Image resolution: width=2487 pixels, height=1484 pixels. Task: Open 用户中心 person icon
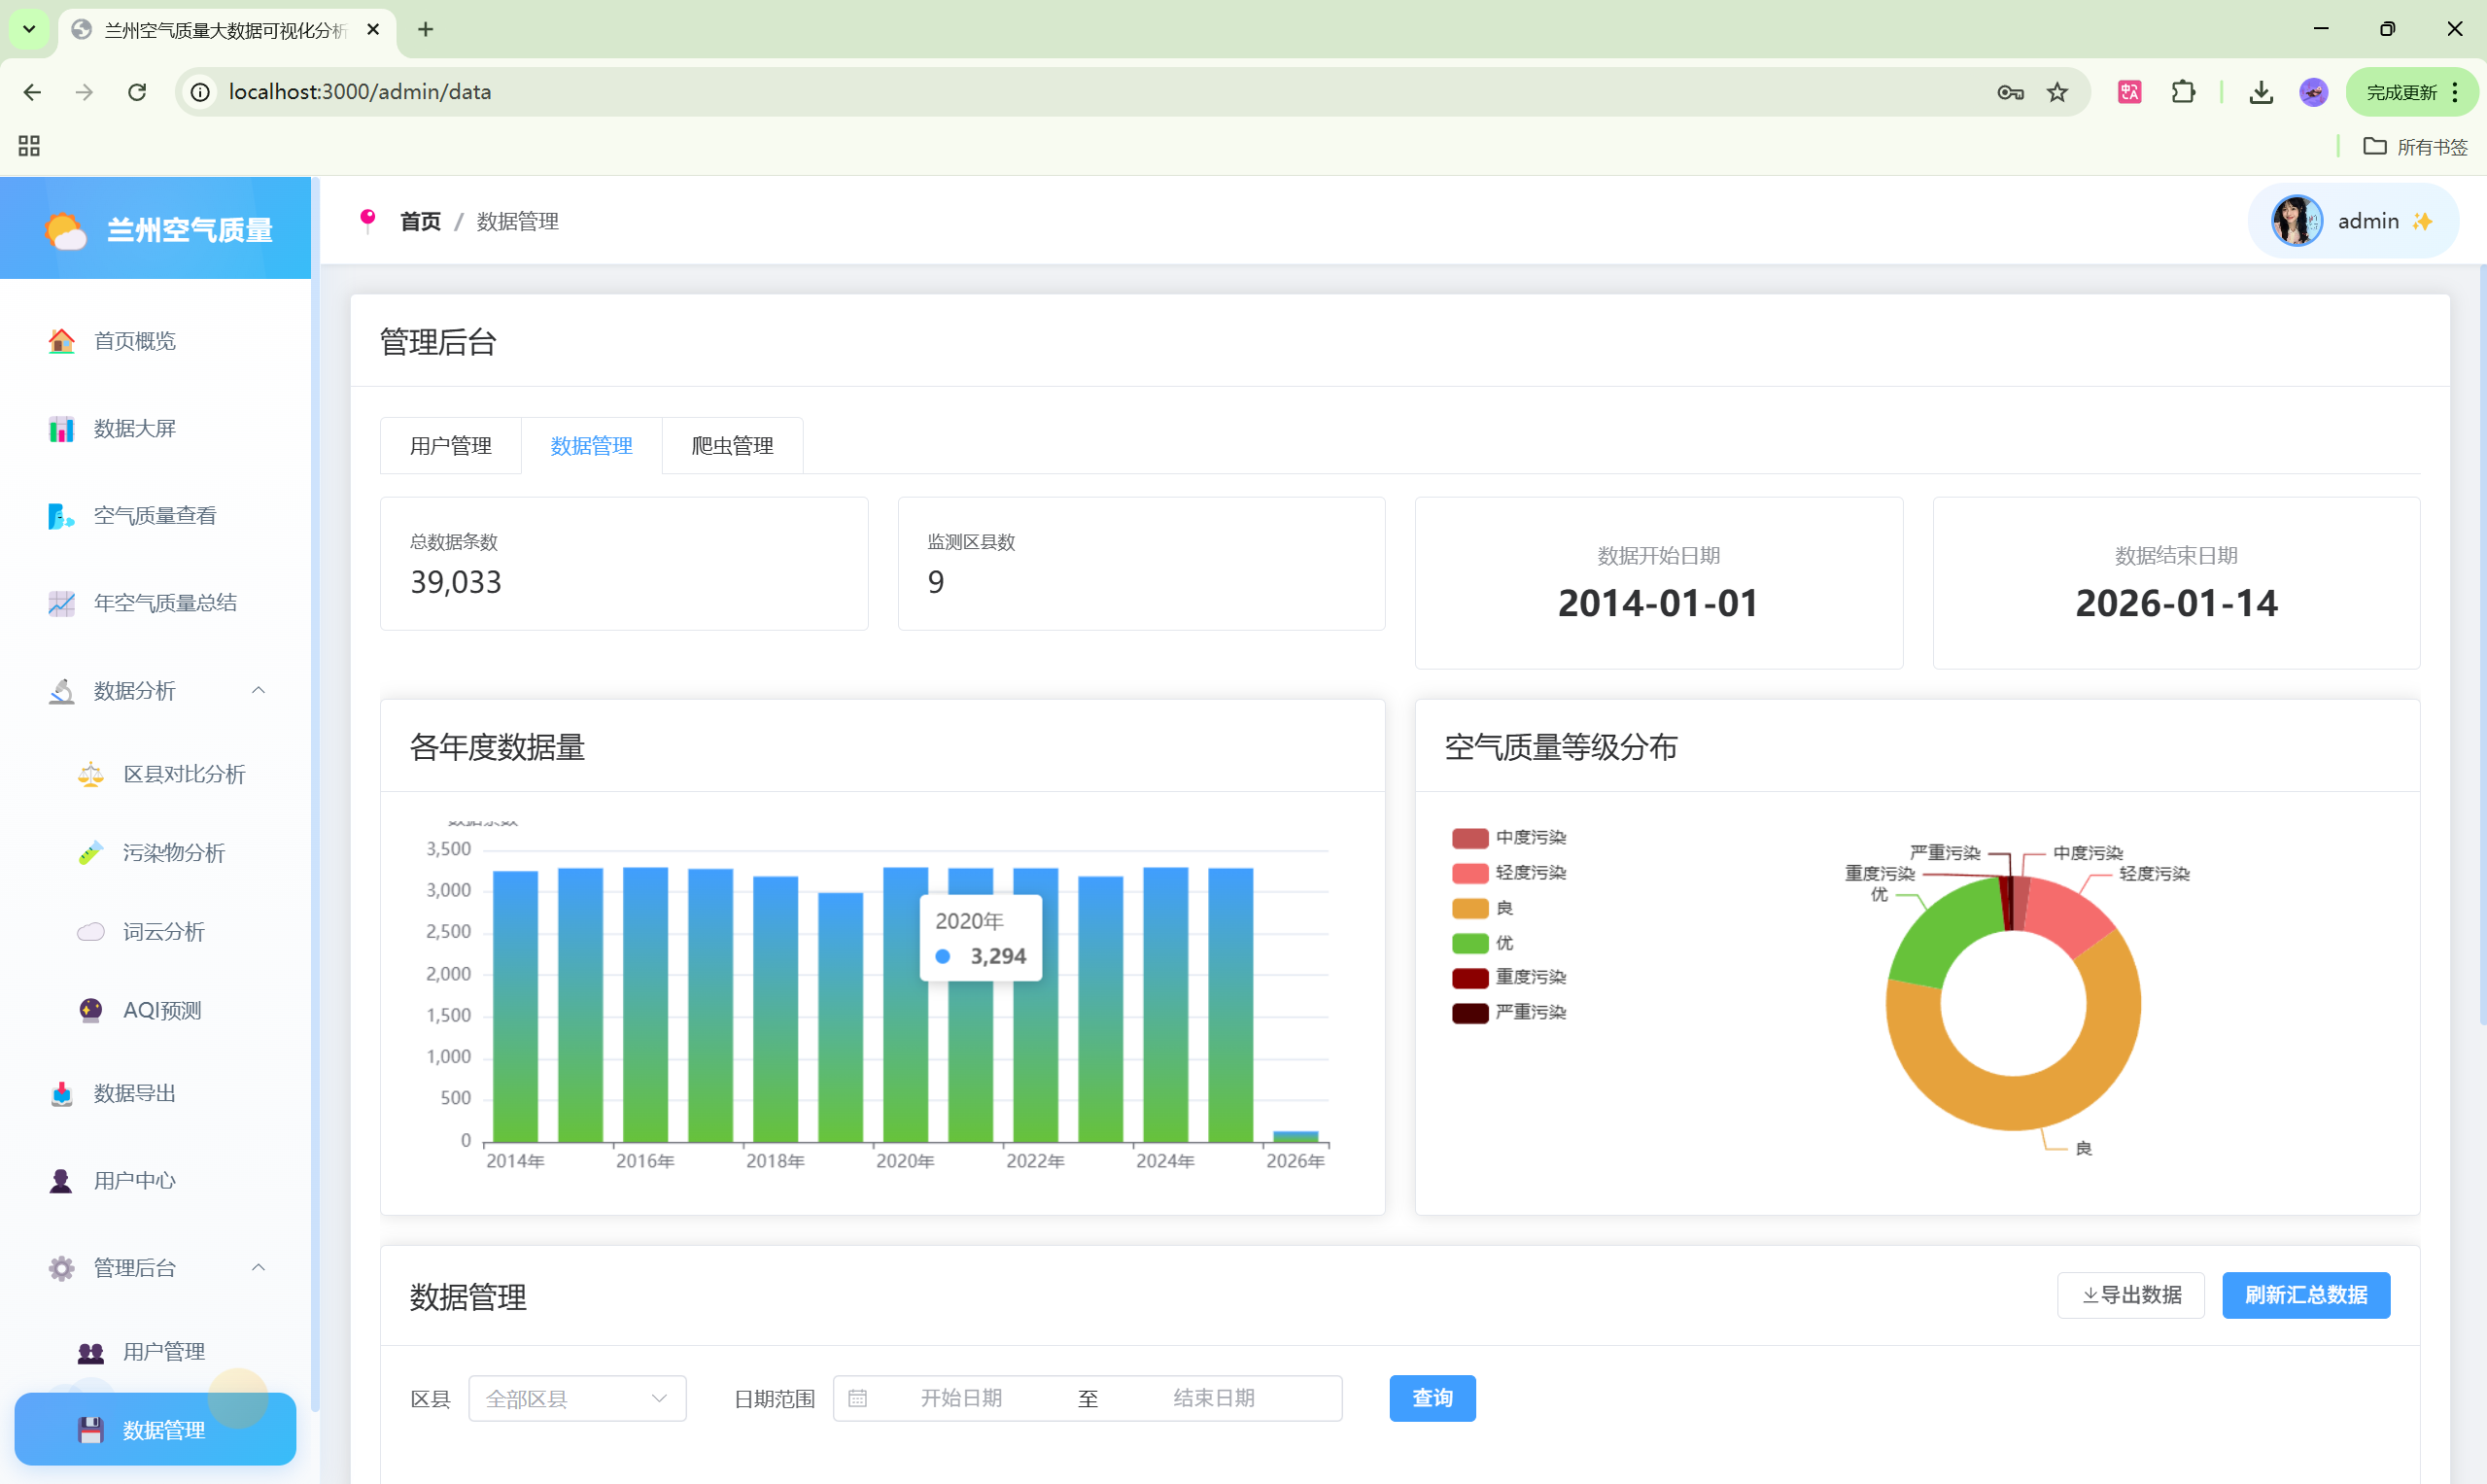tap(61, 1181)
